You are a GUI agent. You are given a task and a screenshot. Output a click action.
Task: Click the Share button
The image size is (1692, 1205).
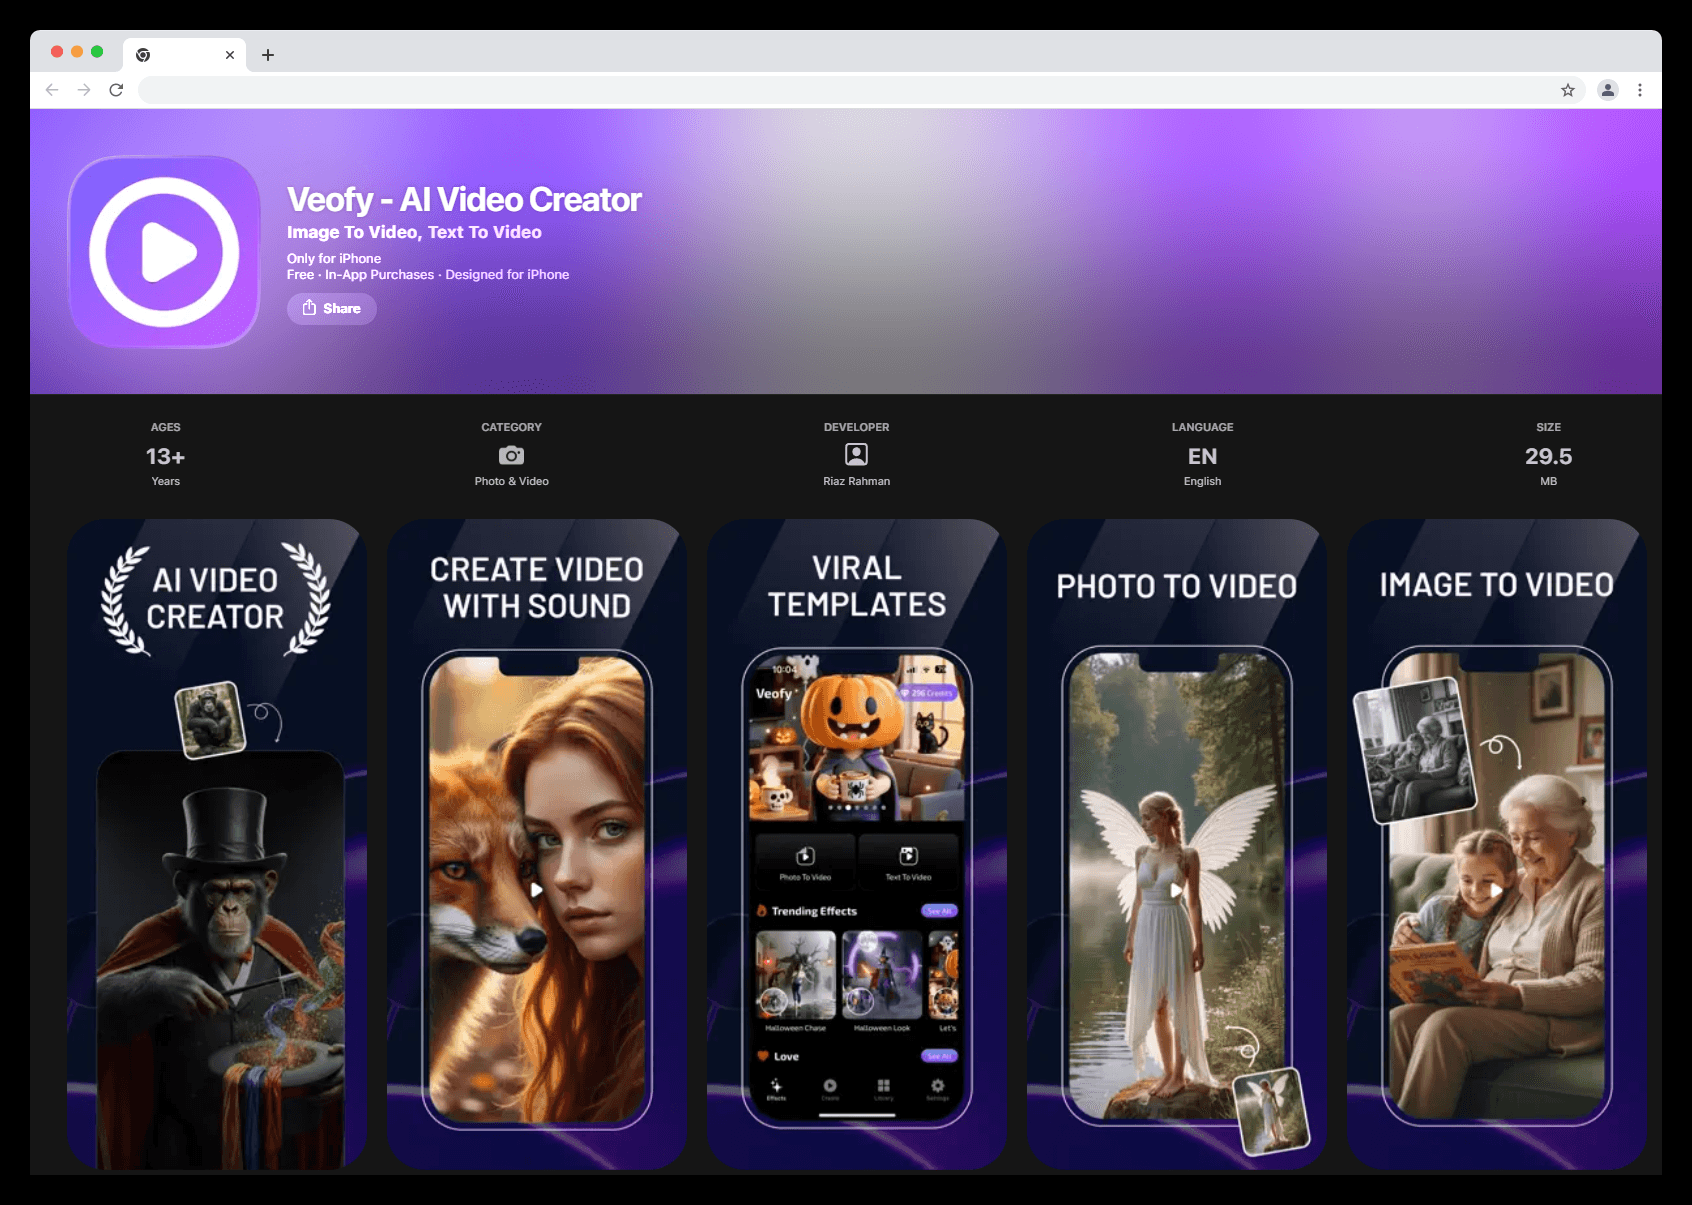pyautogui.click(x=331, y=308)
